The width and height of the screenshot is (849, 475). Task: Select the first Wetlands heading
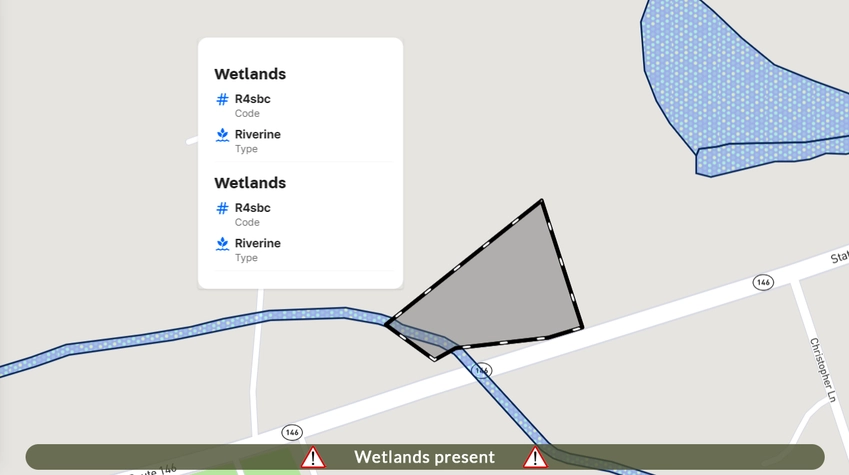click(250, 74)
